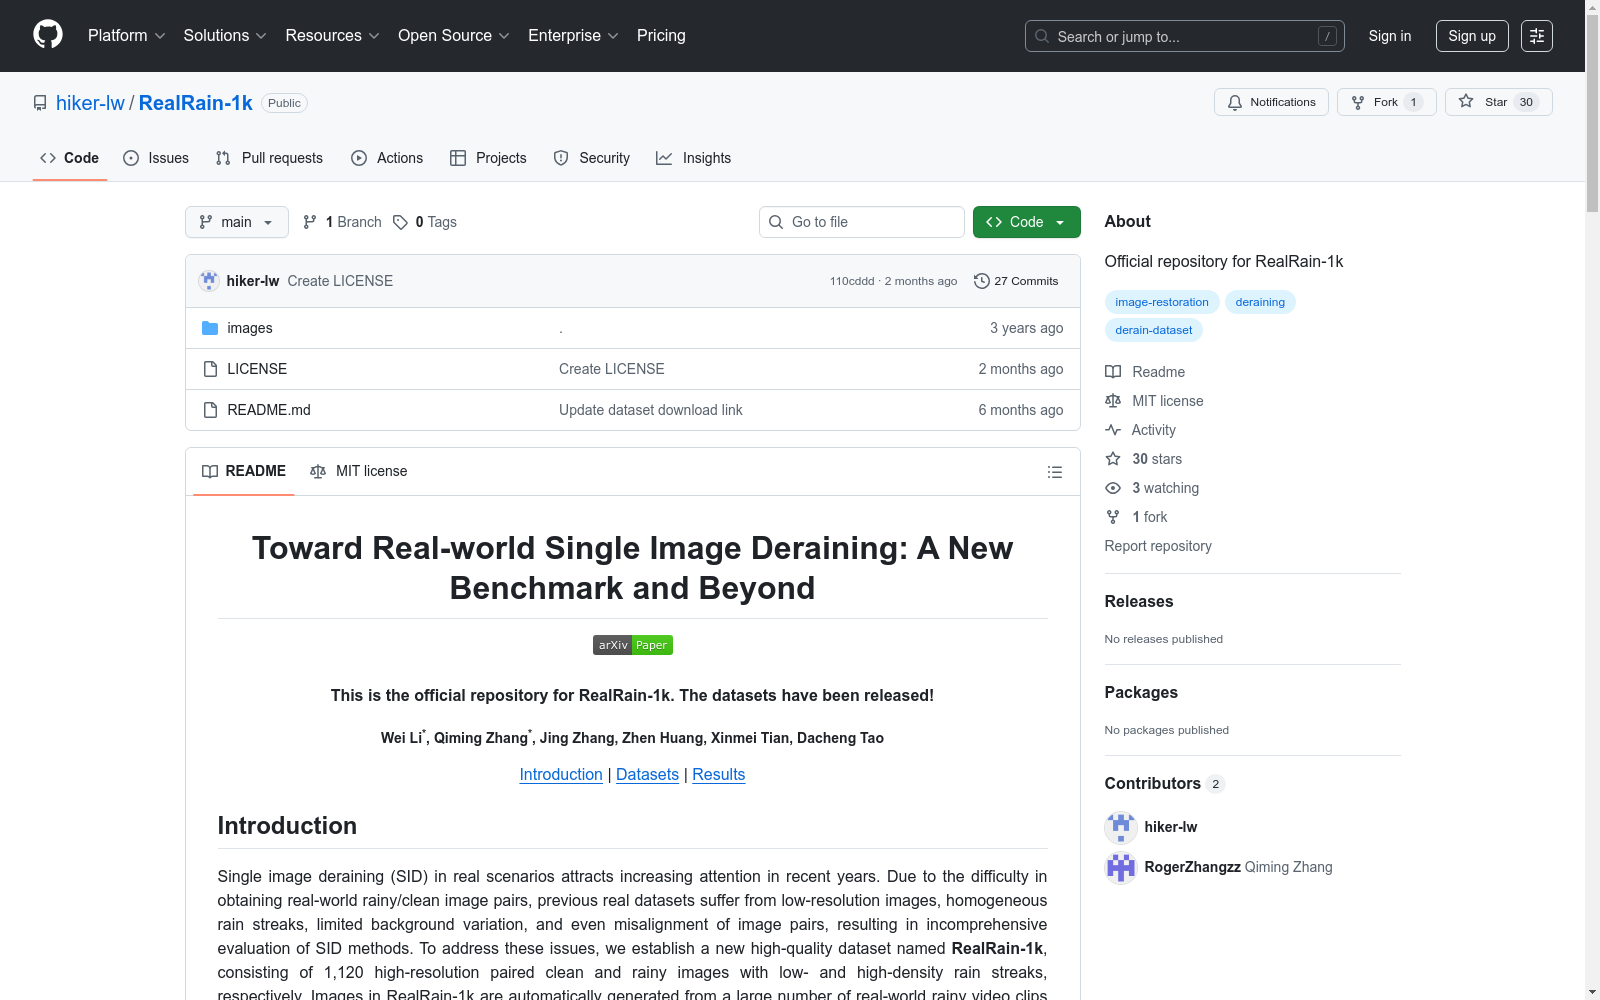The image size is (1600, 1000).
Task: Expand the Open Source menu
Action: tap(454, 36)
